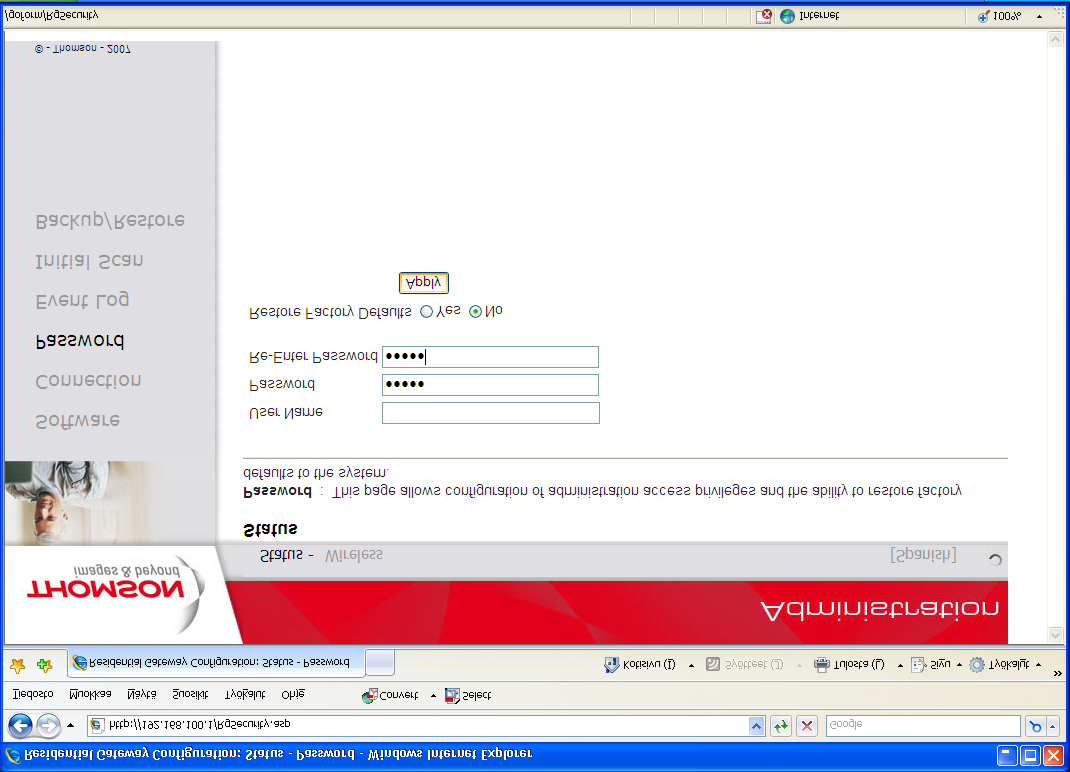Screen dimensions: 1070x772
Task: Click the Google search box
Action: pyautogui.click(x=923, y=725)
